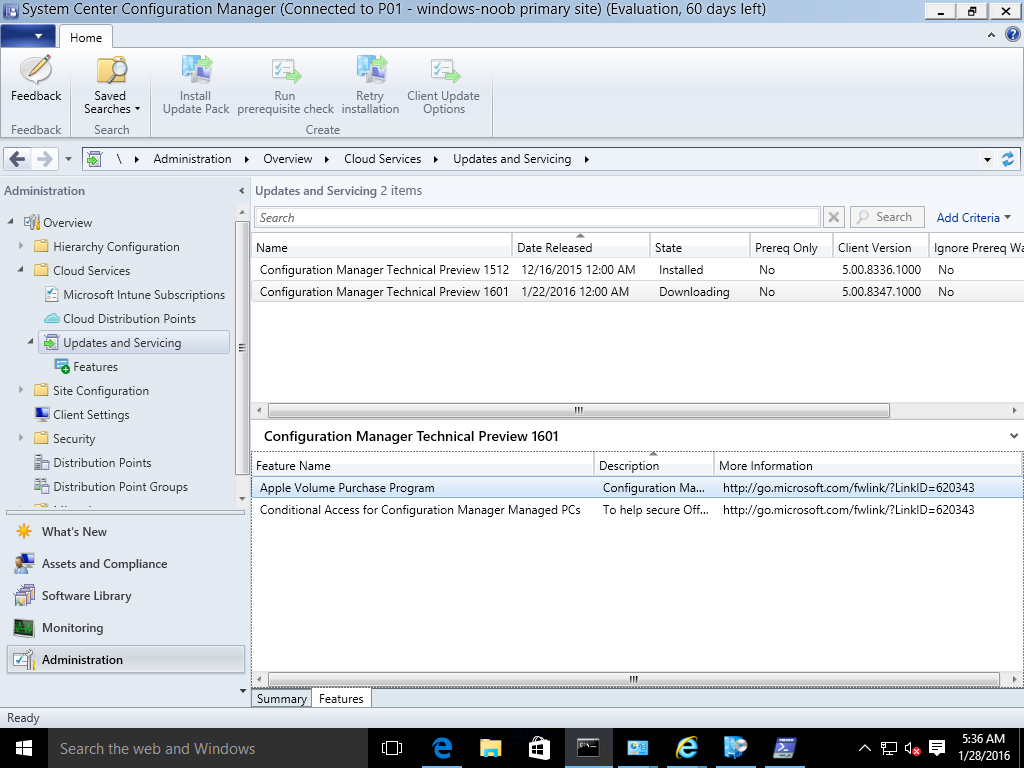1024x768 pixels.
Task: Select Distribution Point Groups node
Action: click(120, 487)
